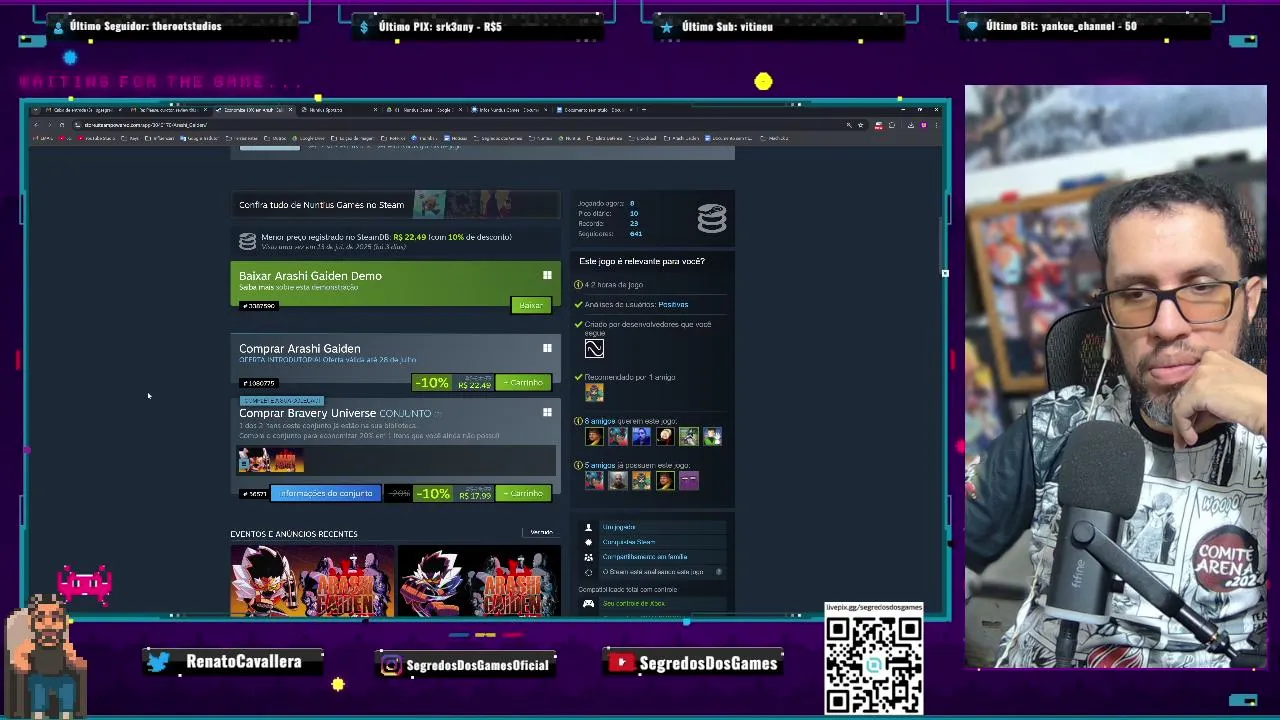Click help icon beside Steam analysis row

pos(719,572)
